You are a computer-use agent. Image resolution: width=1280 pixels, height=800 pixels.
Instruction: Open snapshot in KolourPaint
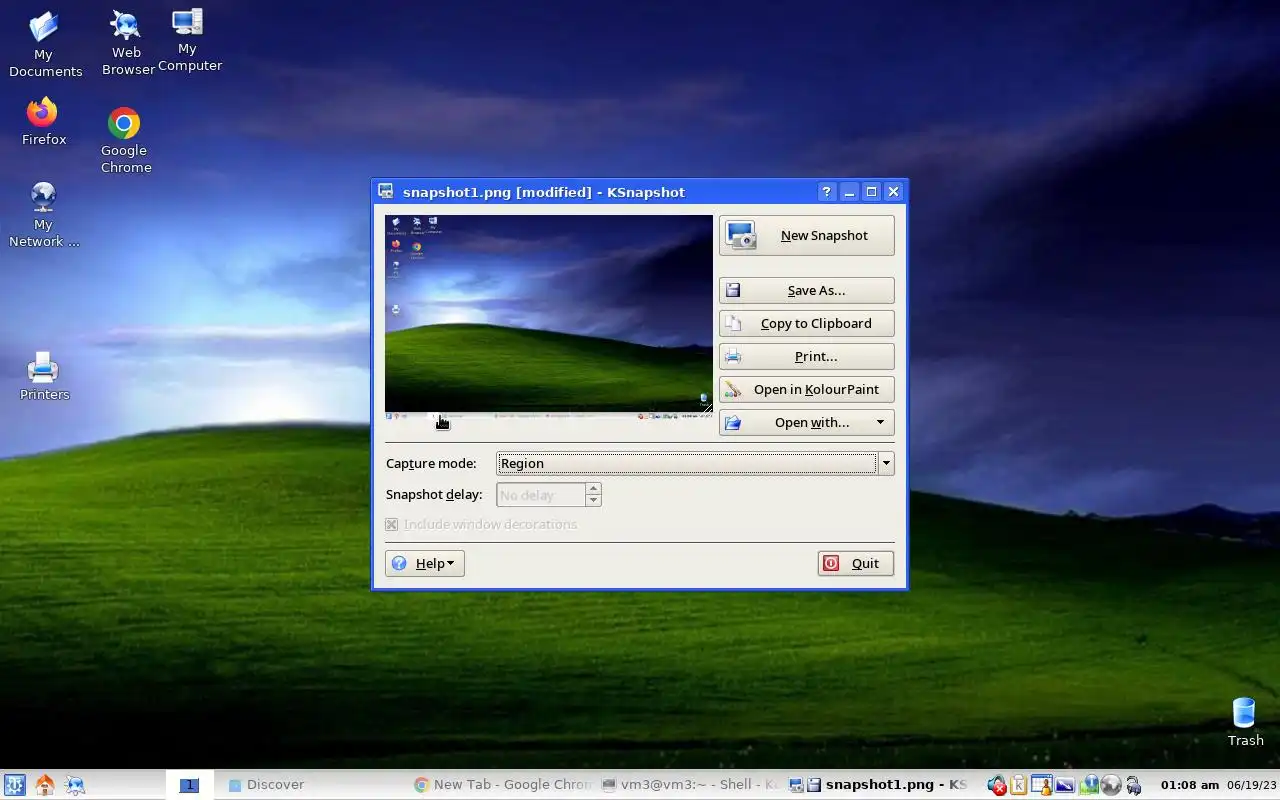tap(806, 389)
